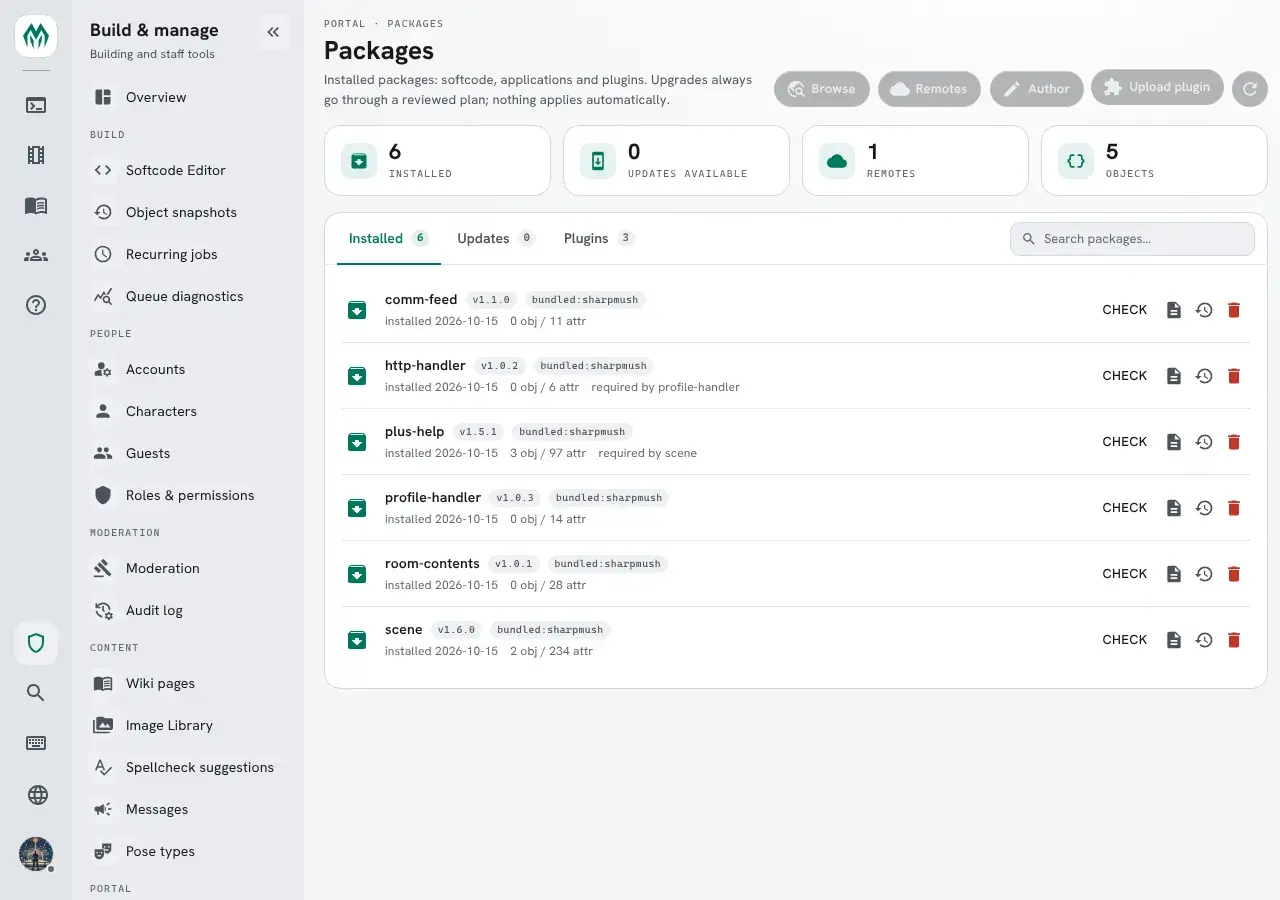Click the Author button
The width and height of the screenshot is (1280, 900).
(1037, 89)
